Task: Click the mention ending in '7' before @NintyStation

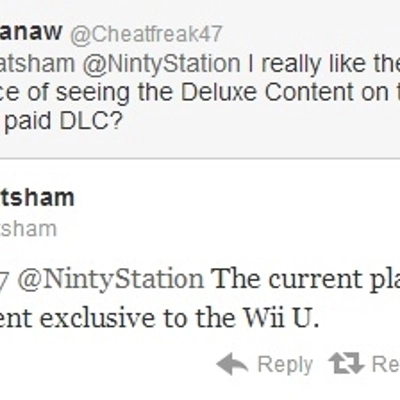Action: pos(5,279)
